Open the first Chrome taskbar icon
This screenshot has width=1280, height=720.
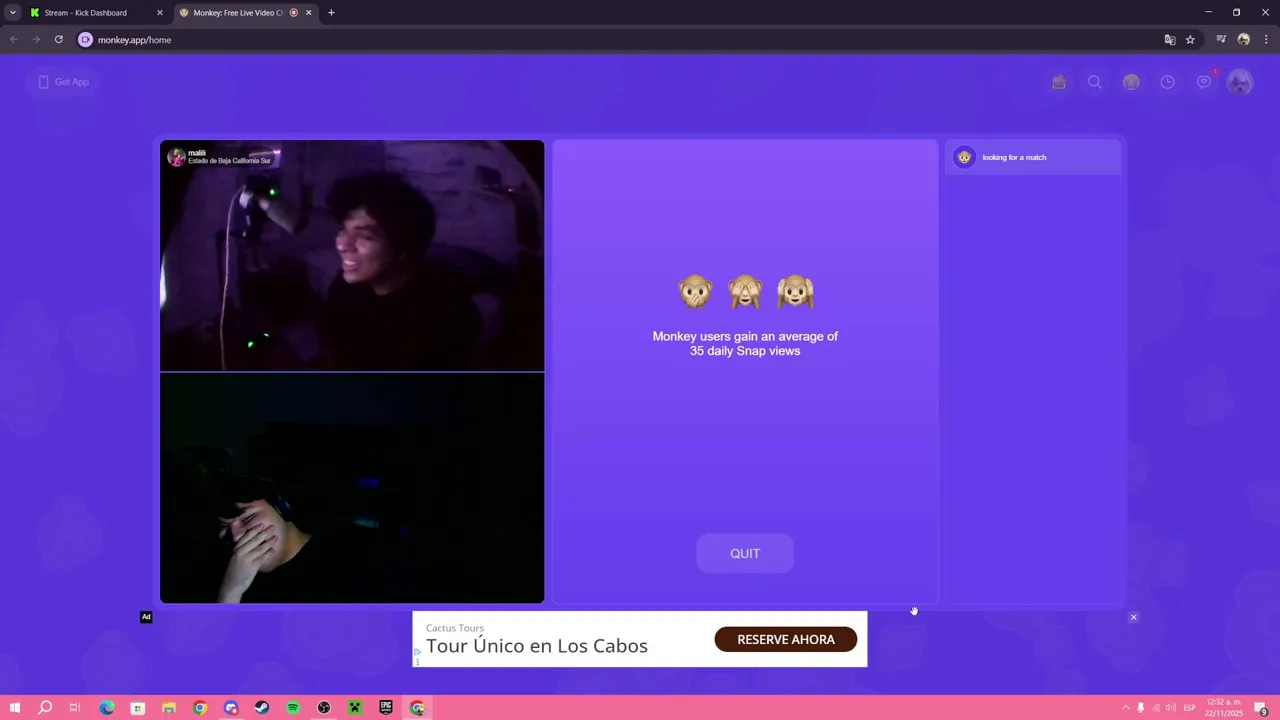[x=200, y=708]
